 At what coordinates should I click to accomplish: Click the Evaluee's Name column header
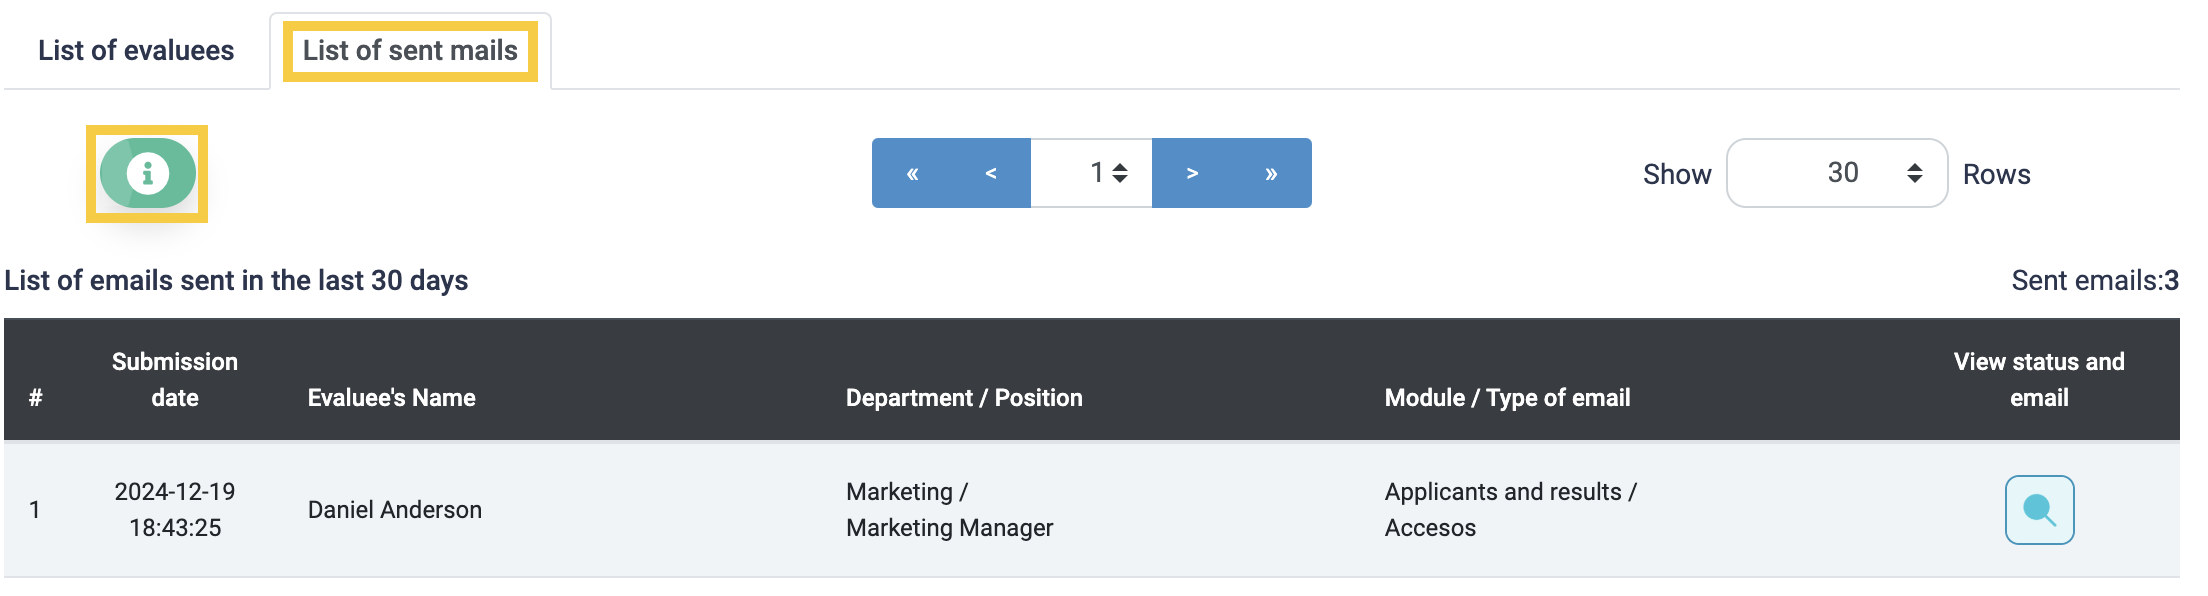click(x=392, y=398)
